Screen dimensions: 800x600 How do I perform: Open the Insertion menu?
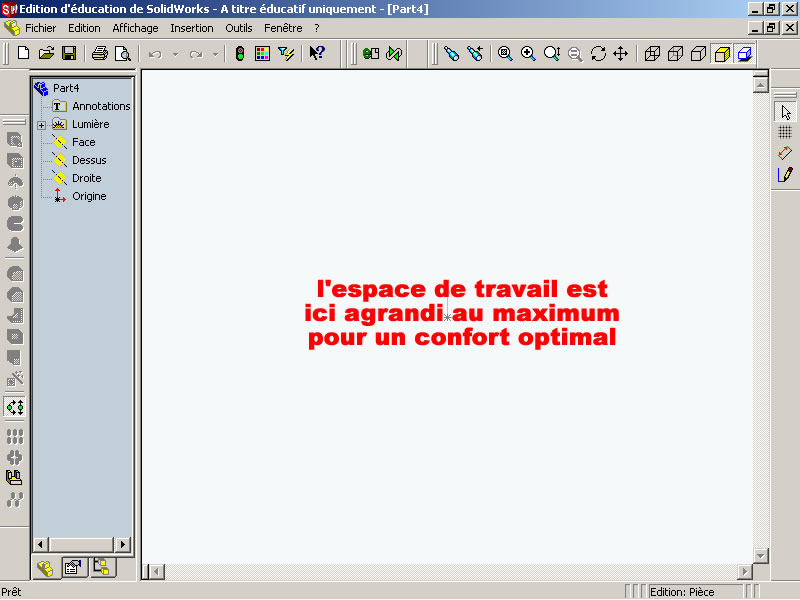[192, 28]
